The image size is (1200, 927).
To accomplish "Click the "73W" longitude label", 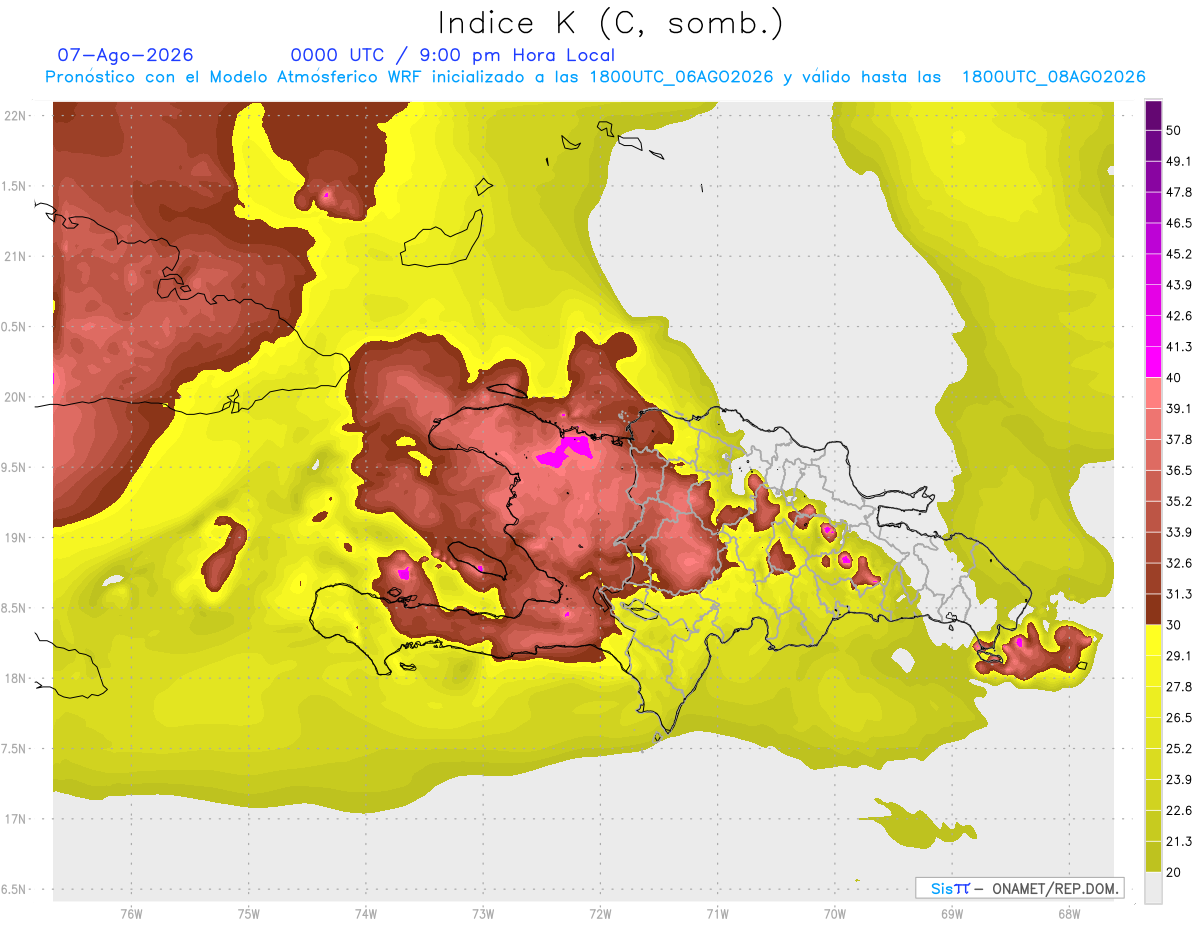I will pyautogui.click(x=483, y=913).
